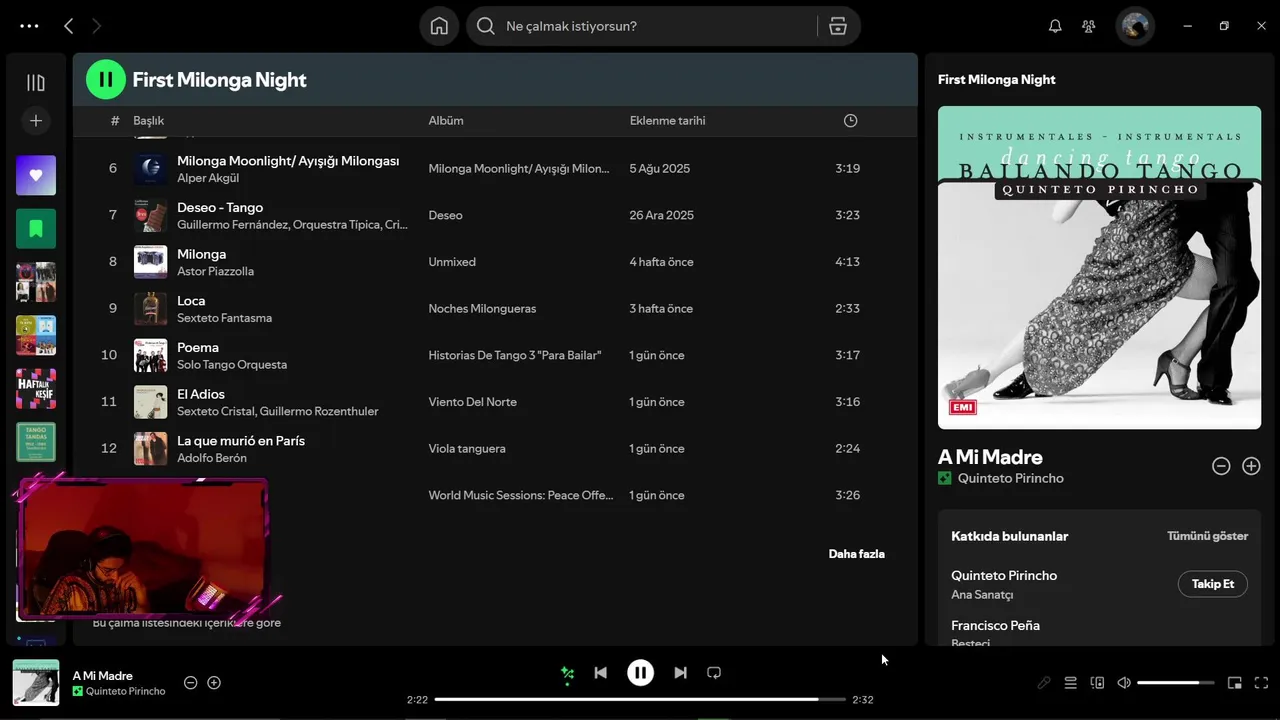The width and height of the screenshot is (1280, 720).
Task: Click 'Tümünü göster' in credits
Action: point(1207,536)
